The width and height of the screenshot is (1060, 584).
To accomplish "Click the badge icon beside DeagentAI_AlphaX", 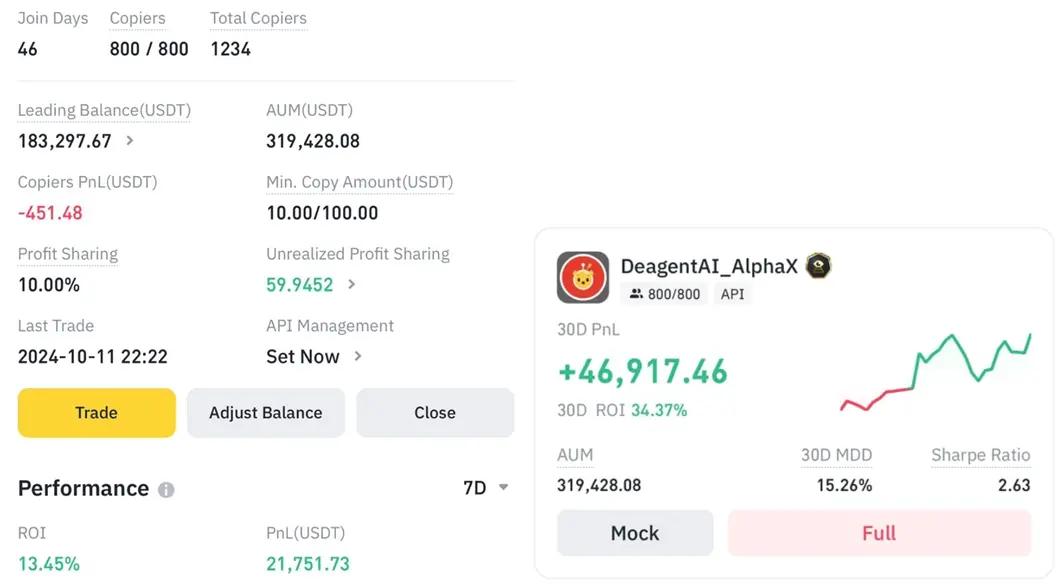I will tap(819, 265).
